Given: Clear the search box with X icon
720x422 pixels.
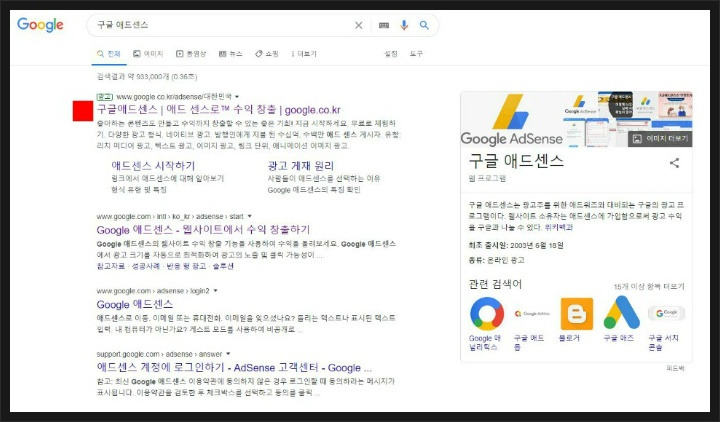Looking at the screenshot, I should pyautogui.click(x=359, y=25).
